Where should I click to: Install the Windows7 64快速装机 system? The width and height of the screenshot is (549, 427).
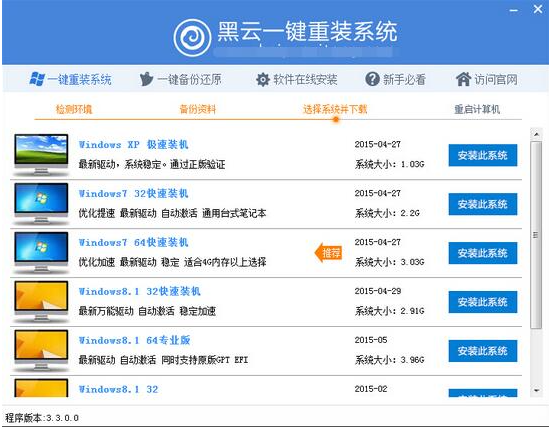[483, 253]
